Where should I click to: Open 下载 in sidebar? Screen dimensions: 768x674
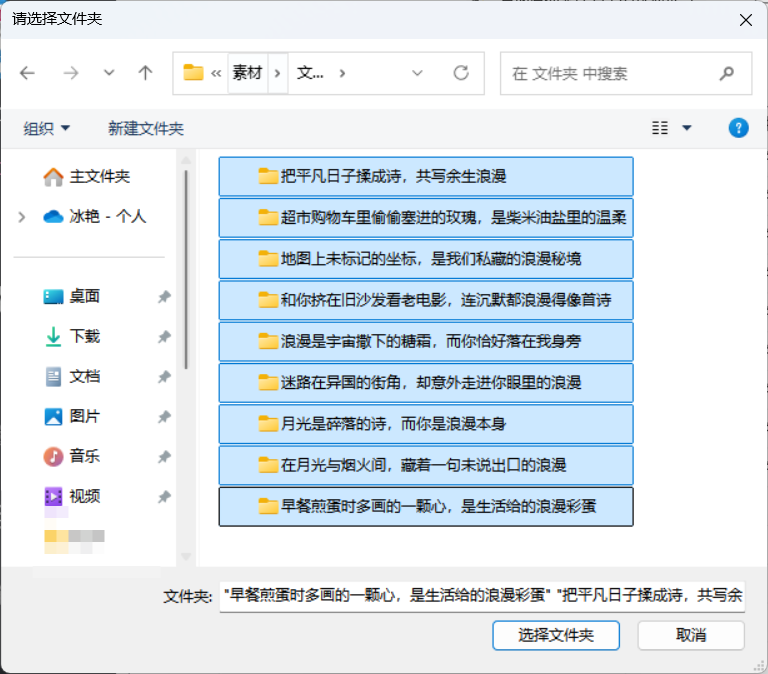[72, 337]
